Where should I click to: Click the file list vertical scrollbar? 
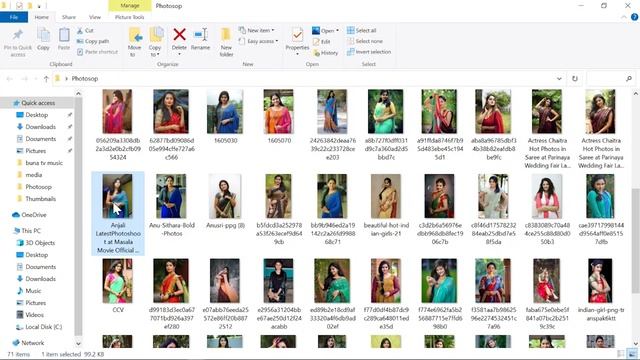tap(636, 240)
